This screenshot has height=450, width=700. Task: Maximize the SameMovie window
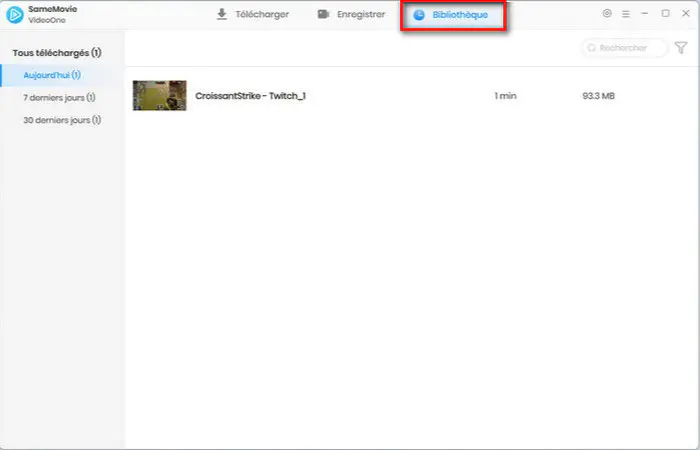point(665,13)
